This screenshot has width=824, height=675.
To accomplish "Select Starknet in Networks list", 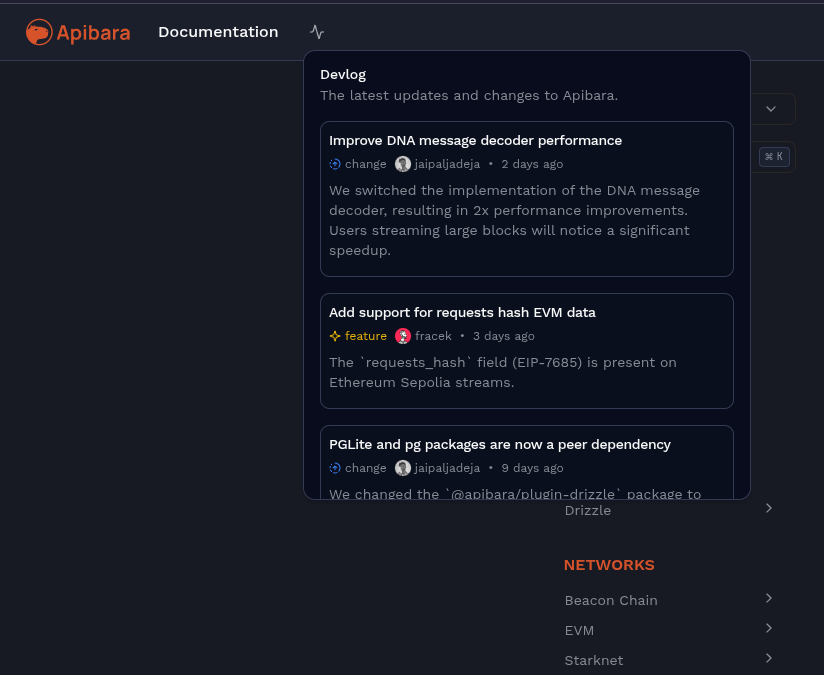I will pyautogui.click(x=594, y=660).
